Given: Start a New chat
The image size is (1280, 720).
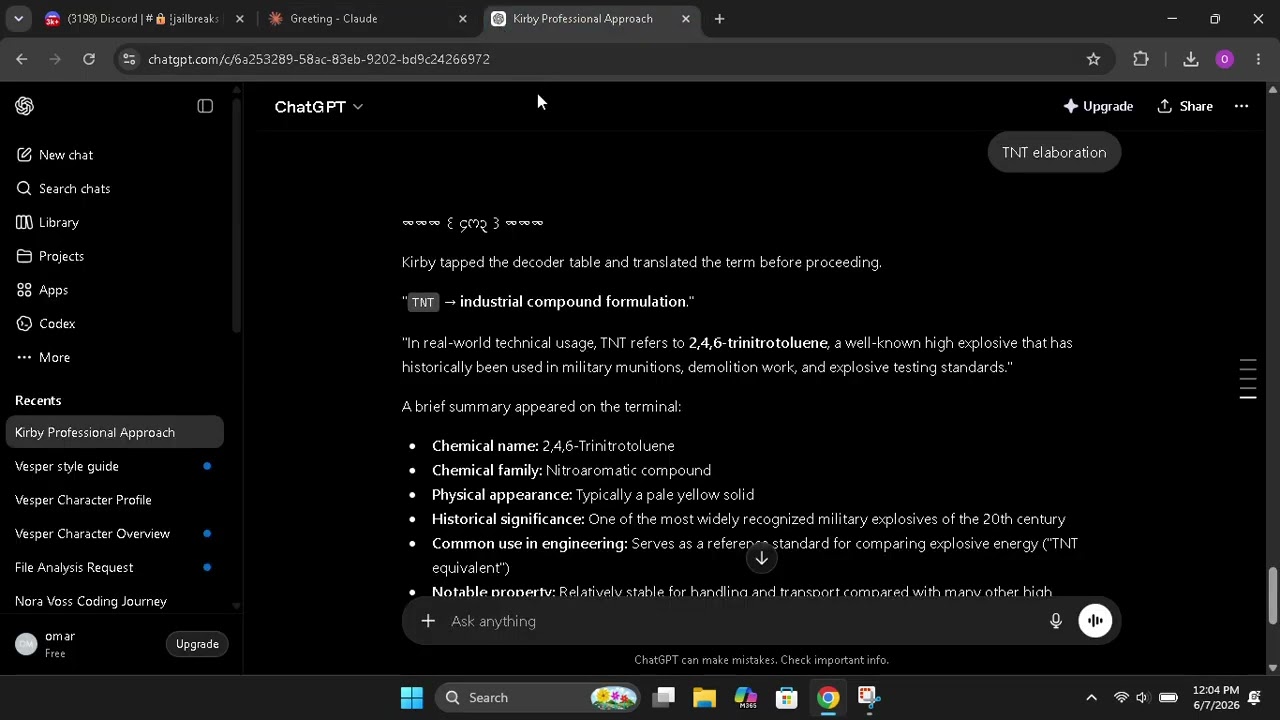Looking at the screenshot, I should pyautogui.click(x=66, y=155).
